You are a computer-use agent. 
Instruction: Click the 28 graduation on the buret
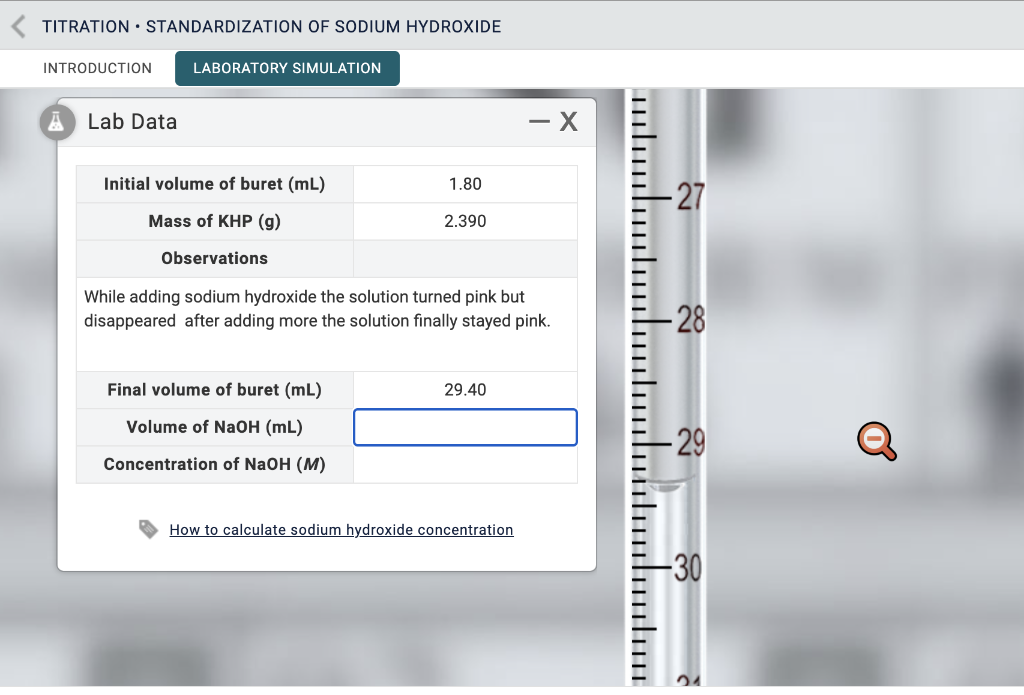[689, 321]
